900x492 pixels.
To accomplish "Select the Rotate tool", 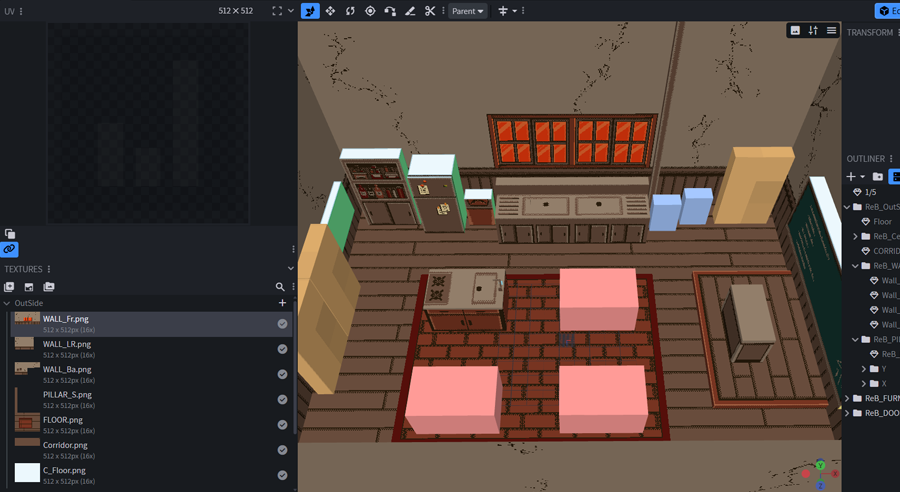I will (350, 11).
